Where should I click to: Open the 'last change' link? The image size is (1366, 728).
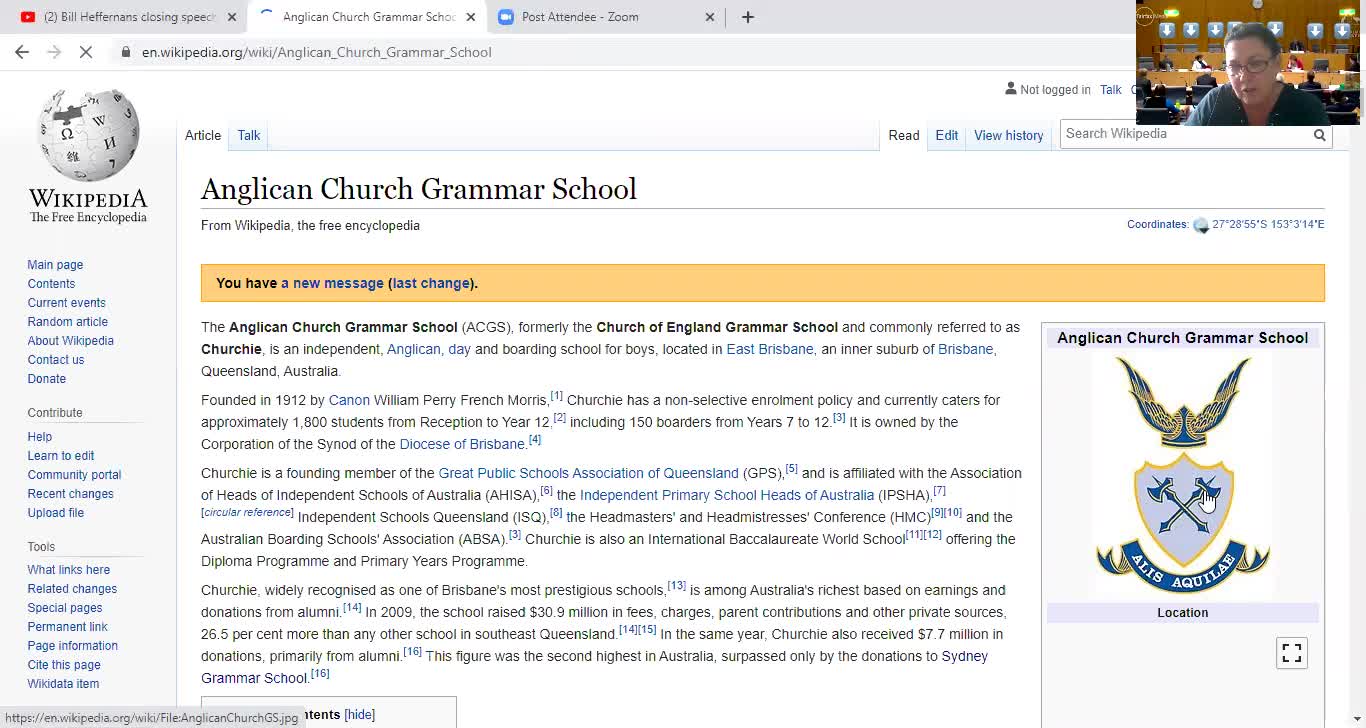pos(431,283)
